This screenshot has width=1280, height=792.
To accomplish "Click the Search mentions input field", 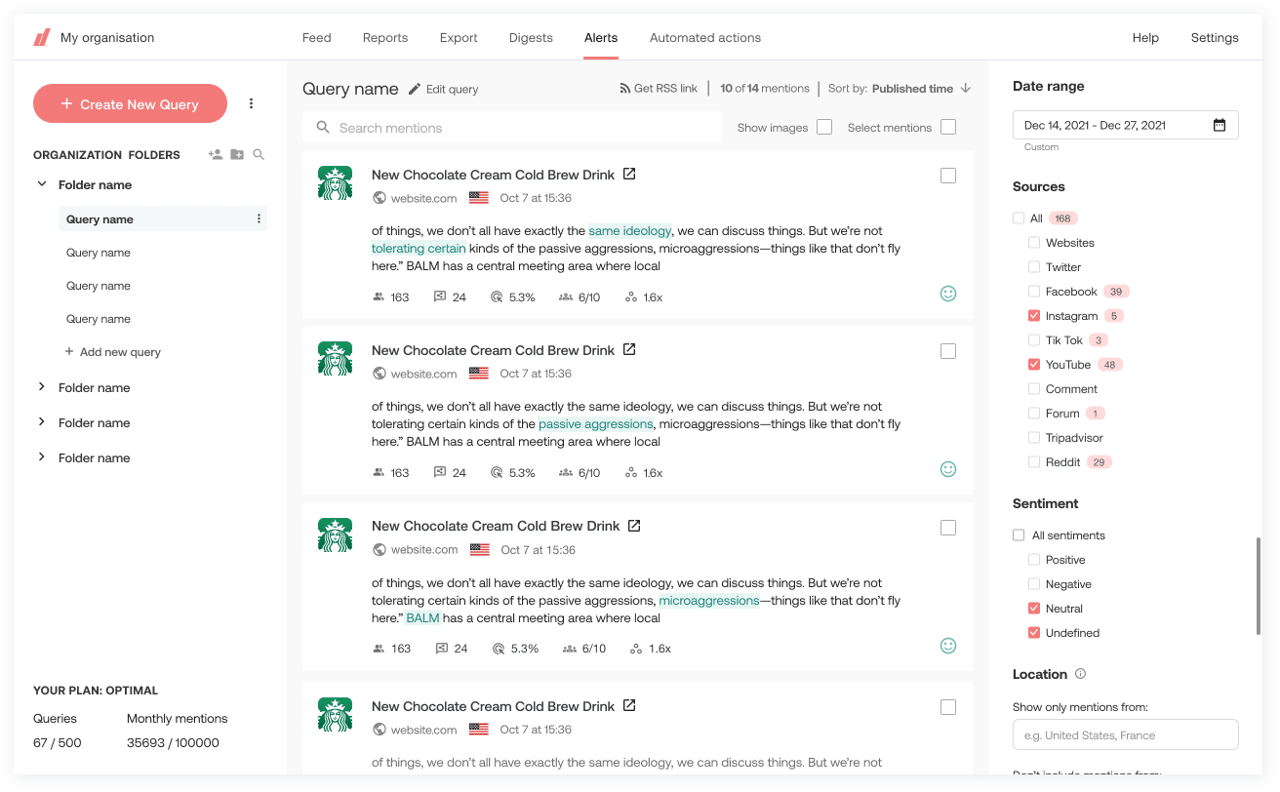I will click(512, 128).
